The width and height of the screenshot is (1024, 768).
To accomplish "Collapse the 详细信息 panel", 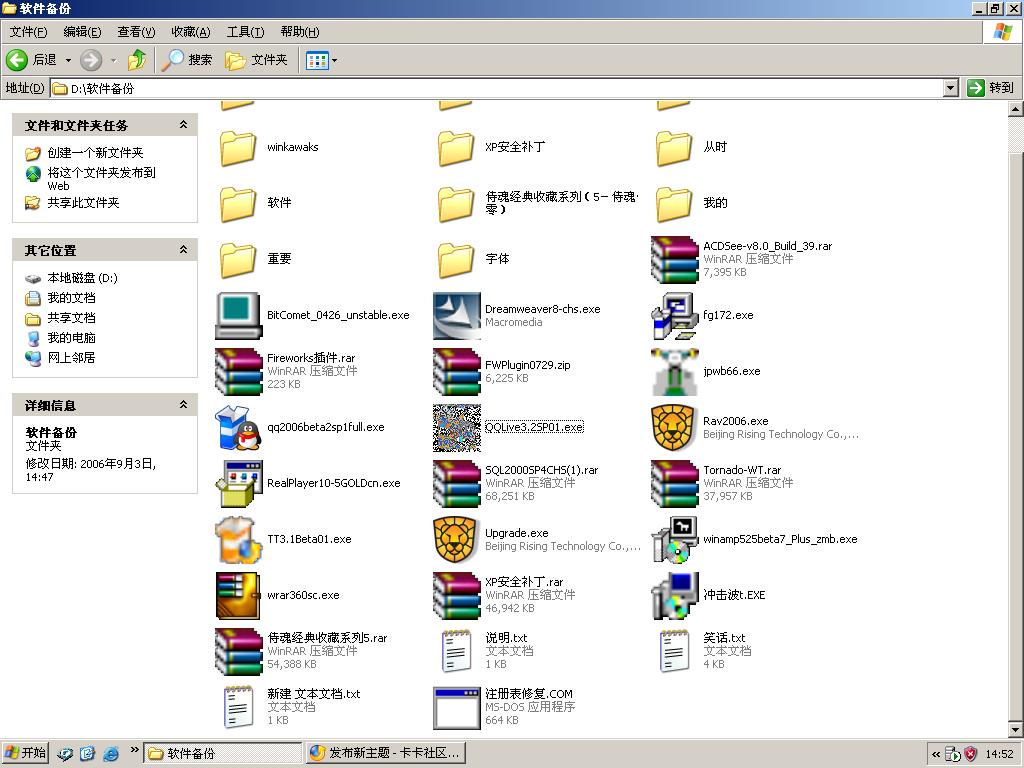I will pyautogui.click(x=183, y=405).
